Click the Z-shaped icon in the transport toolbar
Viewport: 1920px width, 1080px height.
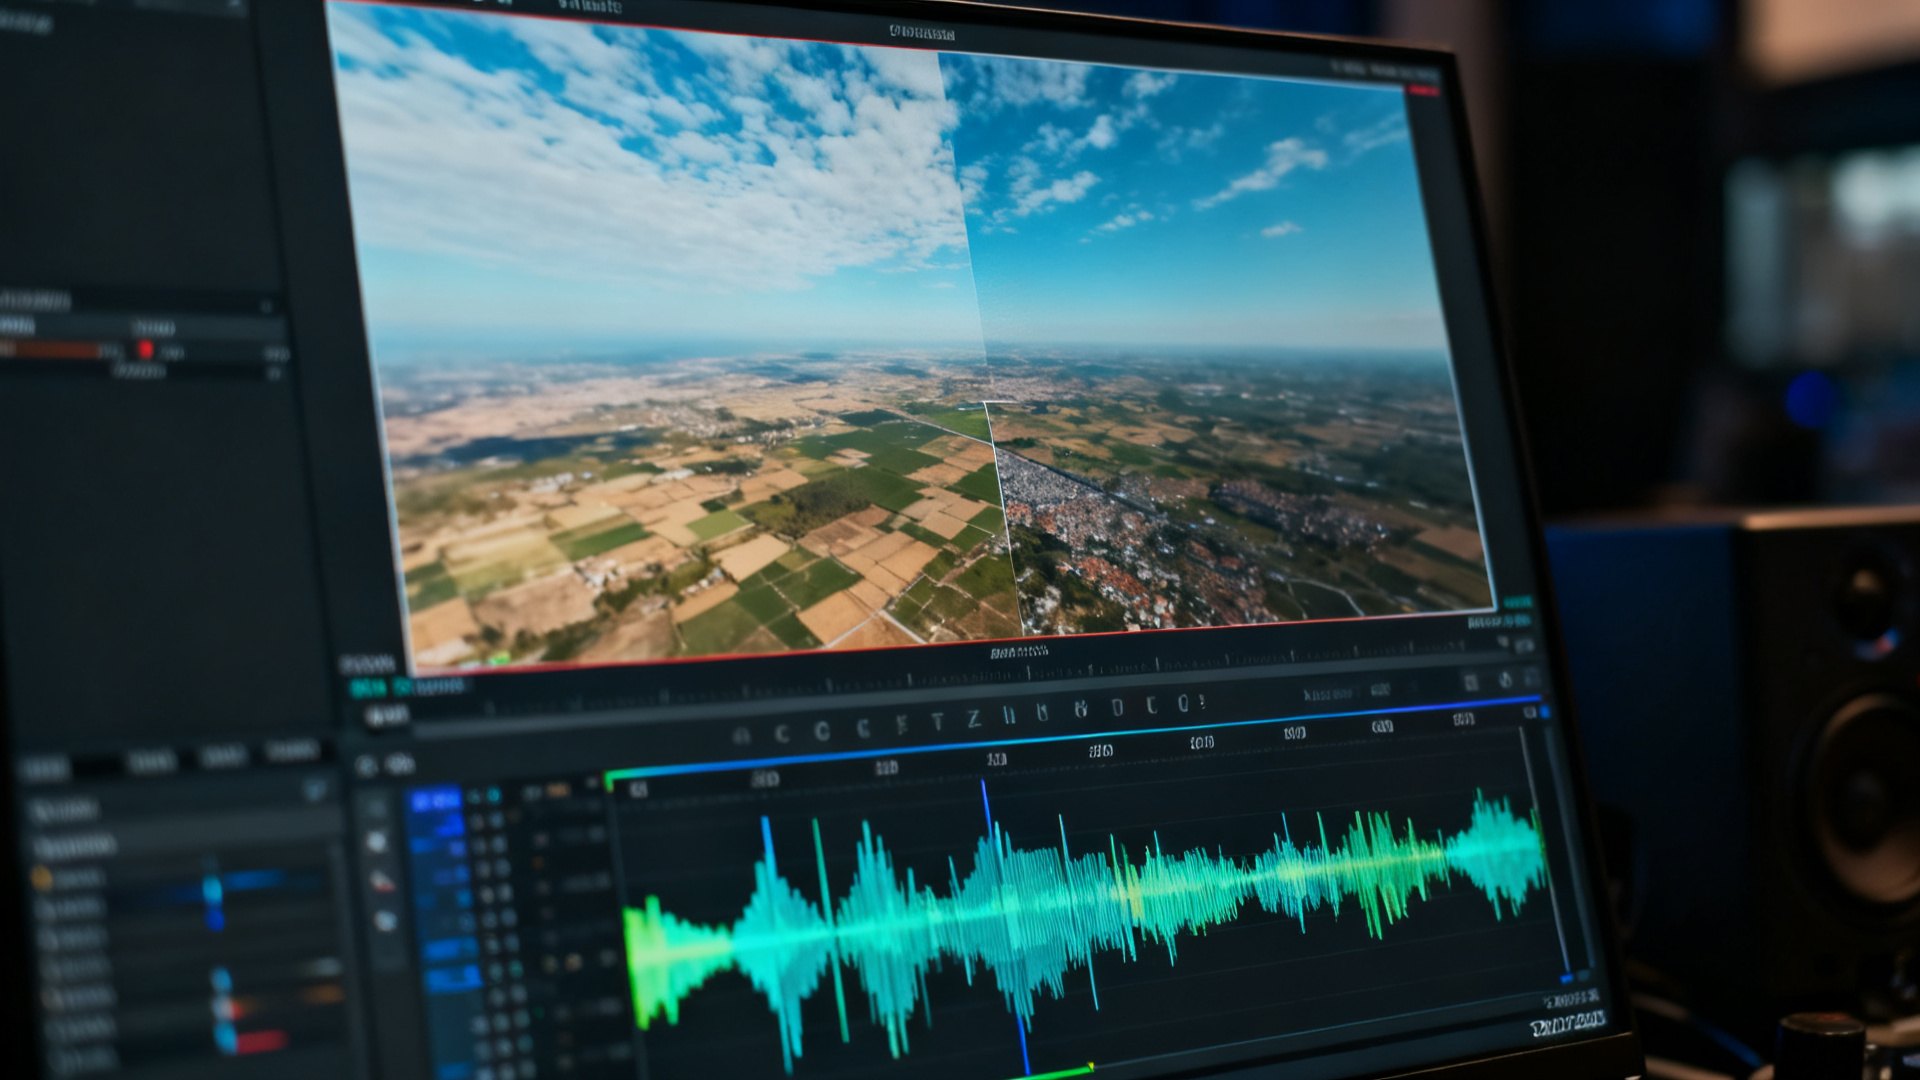point(973,719)
